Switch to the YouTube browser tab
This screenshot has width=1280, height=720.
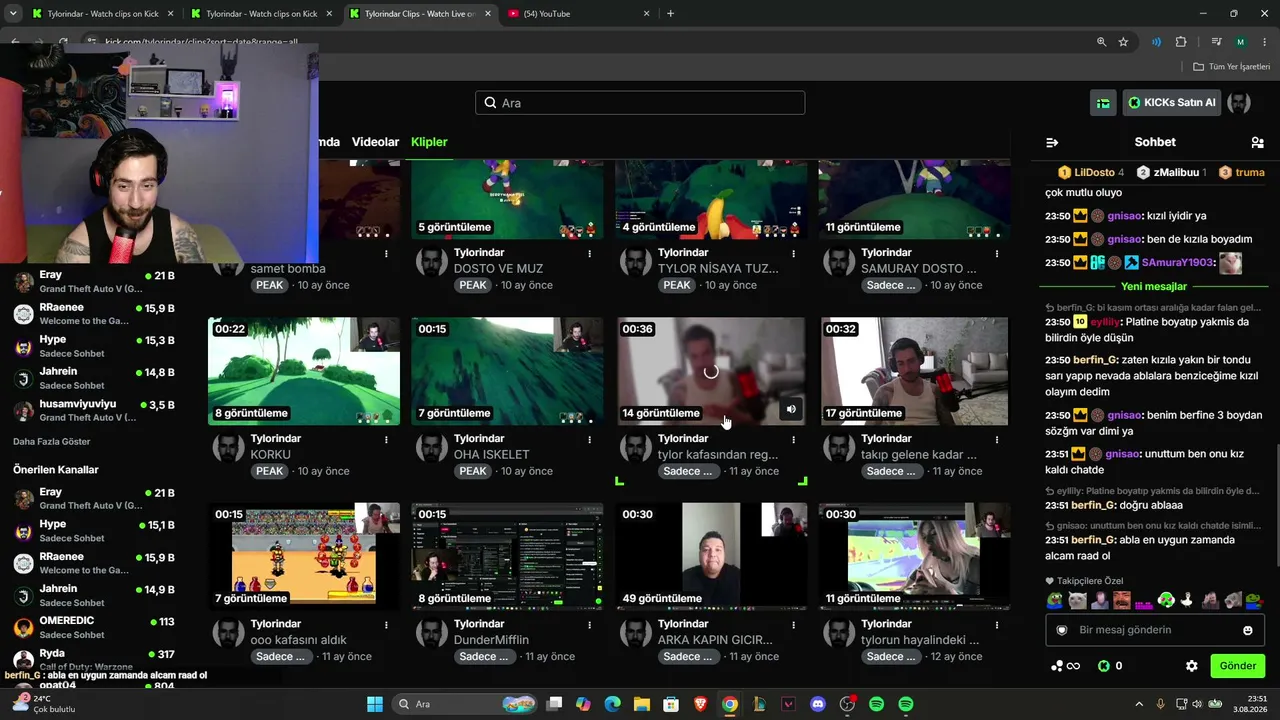coord(580,14)
